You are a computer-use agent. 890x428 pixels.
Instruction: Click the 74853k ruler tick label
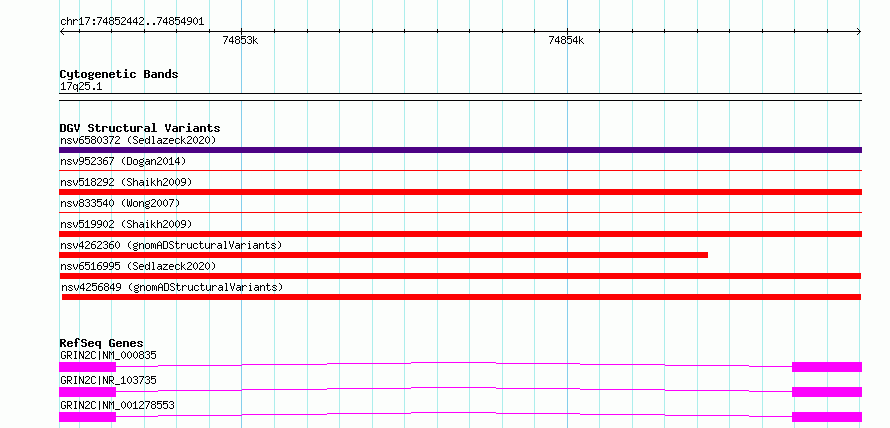point(241,40)
